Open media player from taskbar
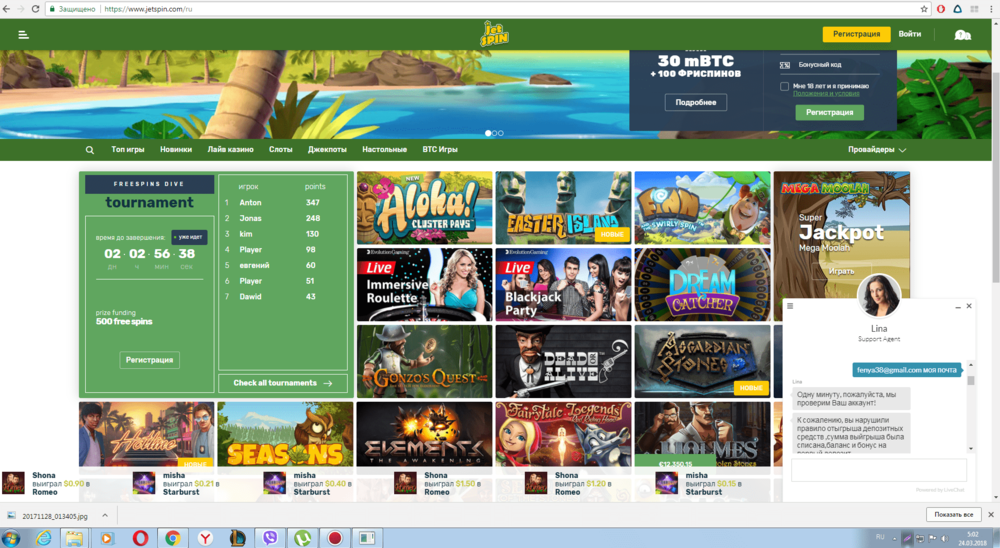The width and height of the screenshot is (1000, 548). [107, 538]
